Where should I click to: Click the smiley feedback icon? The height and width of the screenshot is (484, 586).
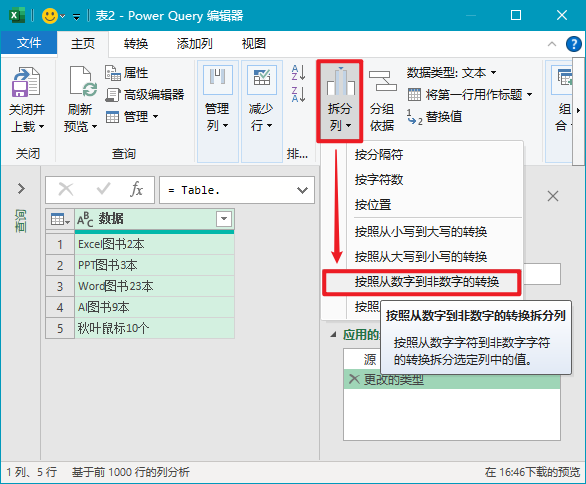[50, 16]
